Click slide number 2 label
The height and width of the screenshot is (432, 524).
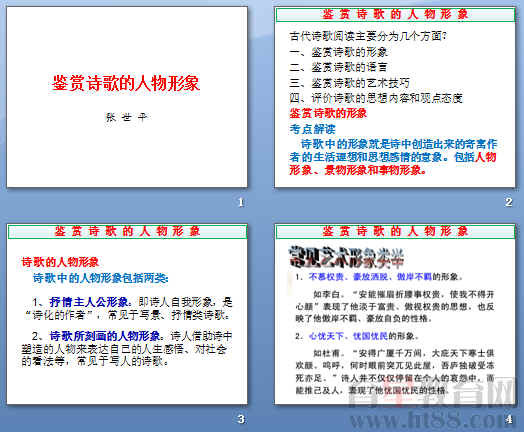click(x=509, y=202)
